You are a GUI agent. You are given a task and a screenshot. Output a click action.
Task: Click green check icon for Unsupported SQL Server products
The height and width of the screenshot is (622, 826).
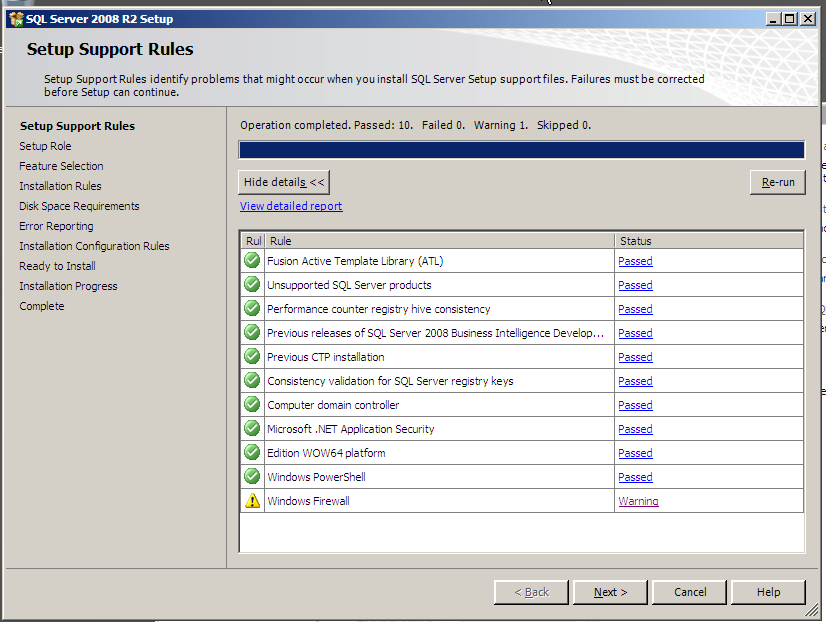pos(252,284)
